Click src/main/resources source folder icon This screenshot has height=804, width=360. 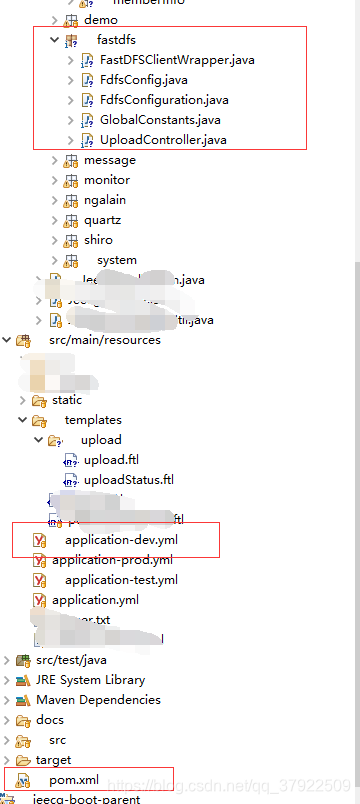click(23, 340)
